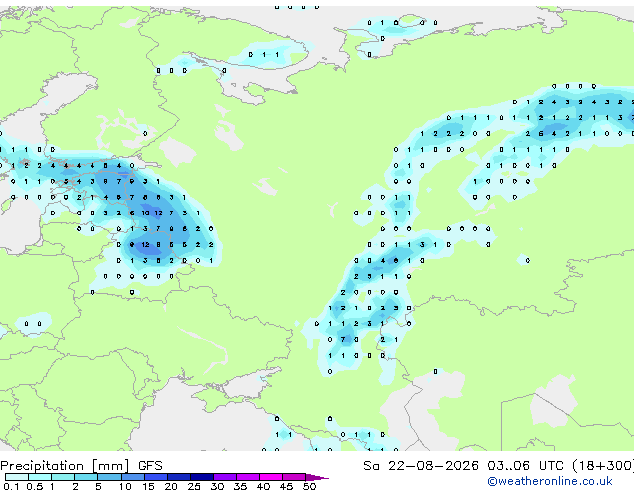634x490 pixels.
Task: Click the 'Precipitation [mm] GFS' title text
Action: pyautogui.click(x=81, y=466)
